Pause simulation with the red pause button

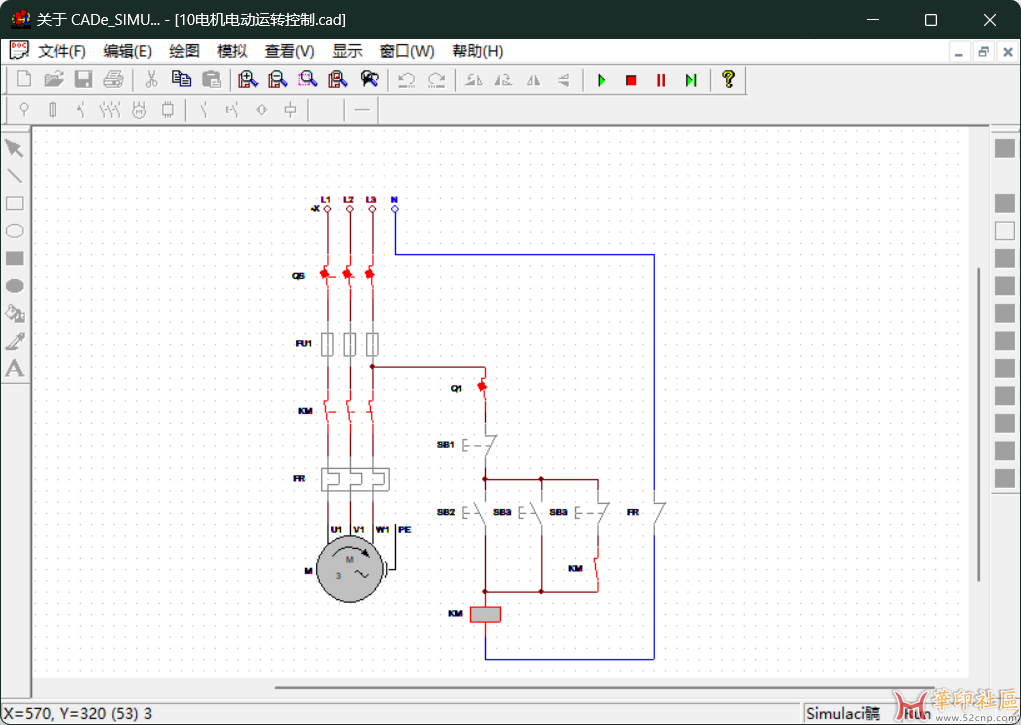point(661,80)
